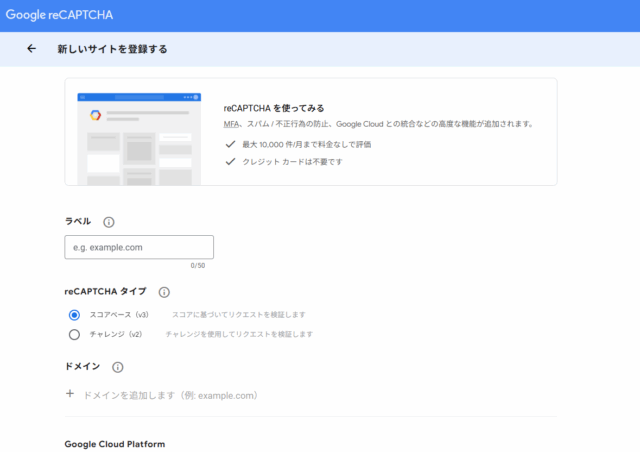This screenshot has height=452, width=640.
Task: Click the plus icon to add domain
Action: point(70,394)
